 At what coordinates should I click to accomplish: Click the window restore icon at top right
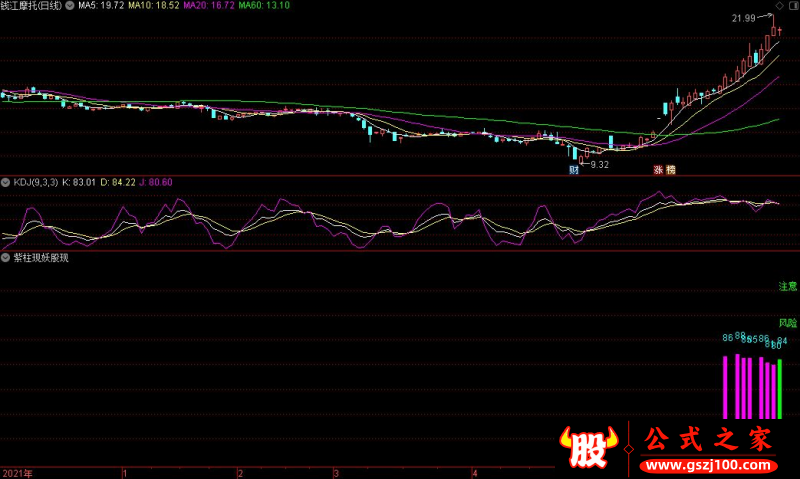(x=794, y=6)
